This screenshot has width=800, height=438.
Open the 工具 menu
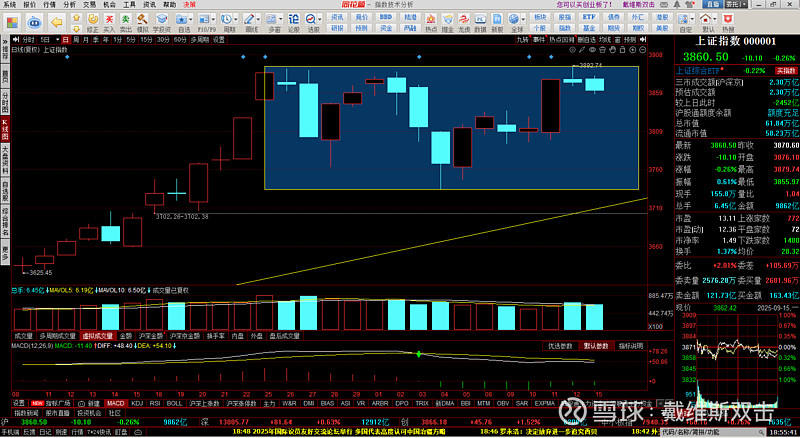click(x=129, y=4)
